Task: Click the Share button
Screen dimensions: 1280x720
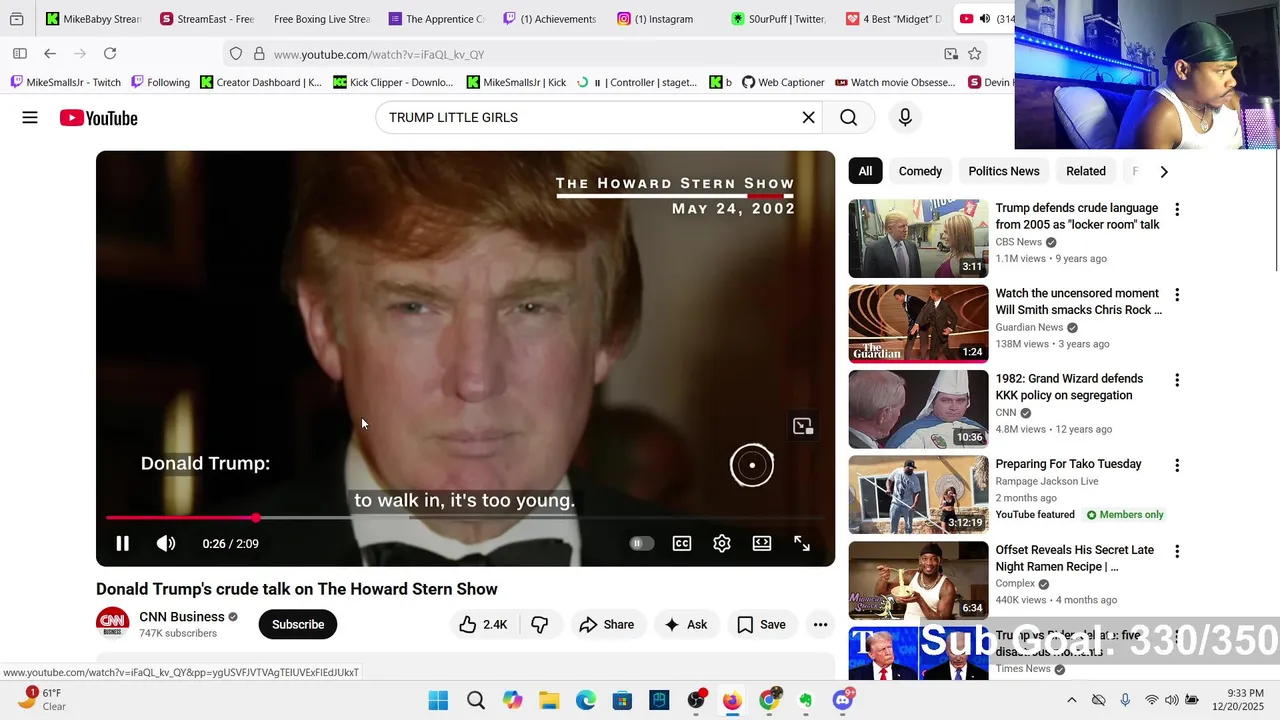Action: [607, 624]
